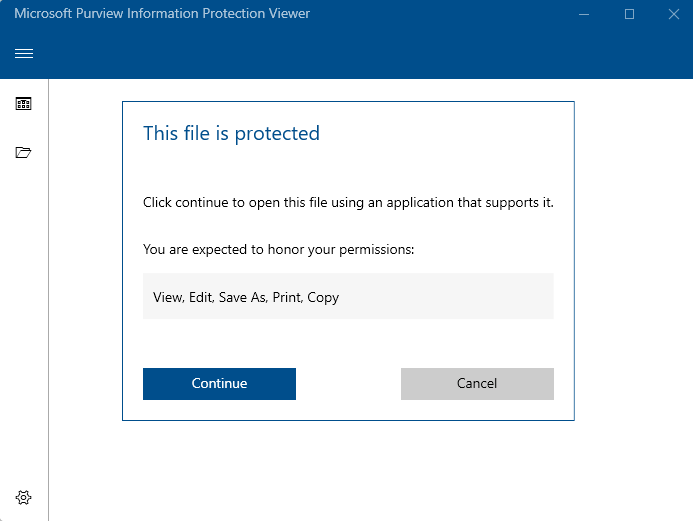693x521 pixels.
Task: Click the grid calendar icon in sidebar
Action: click(x=23, y=104)
